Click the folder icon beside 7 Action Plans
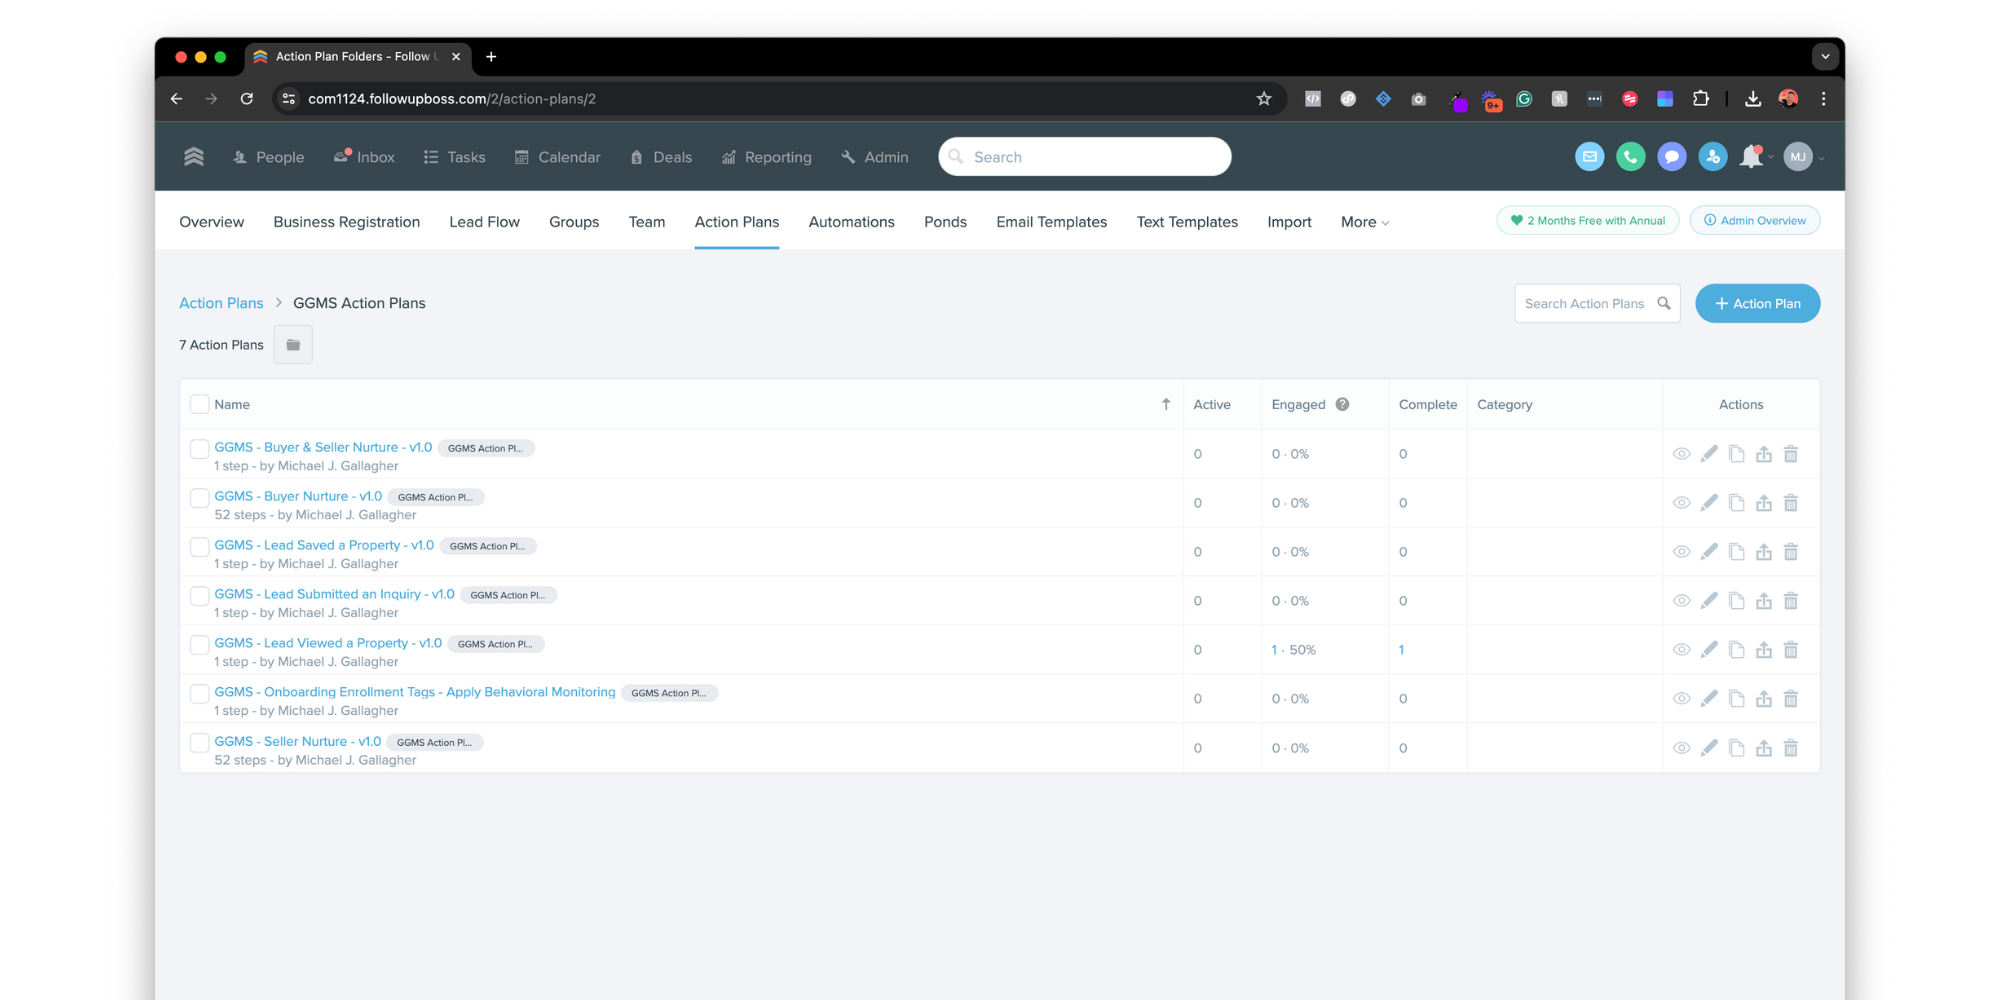Screen dimensions: 2000x1000 coord(293,345)
